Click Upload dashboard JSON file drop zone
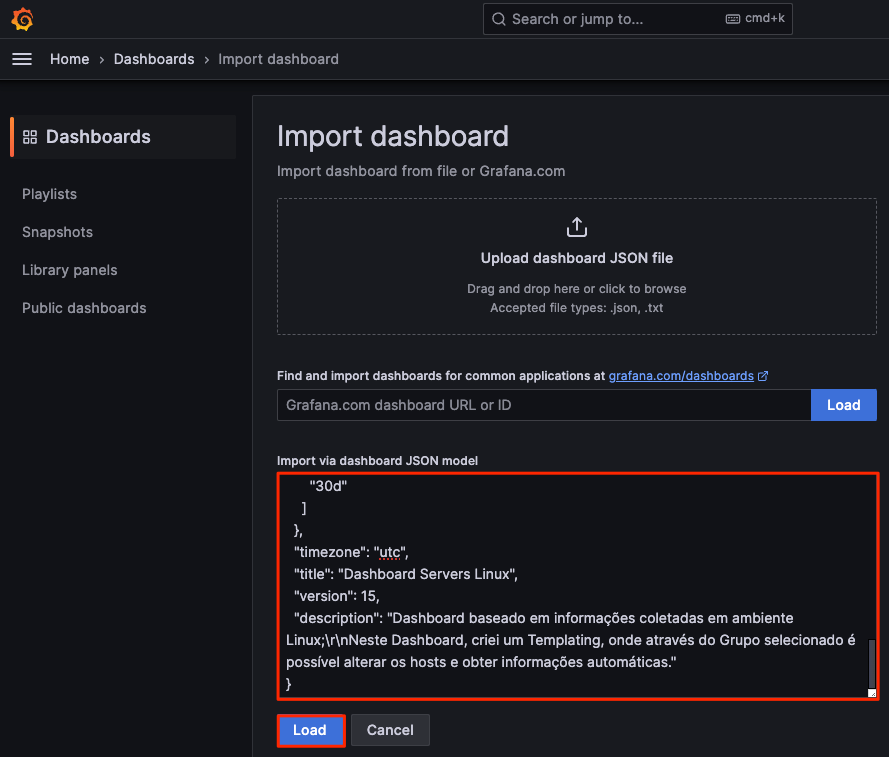Viewport: 889px width, 757px height. click(x=577, y=267)
